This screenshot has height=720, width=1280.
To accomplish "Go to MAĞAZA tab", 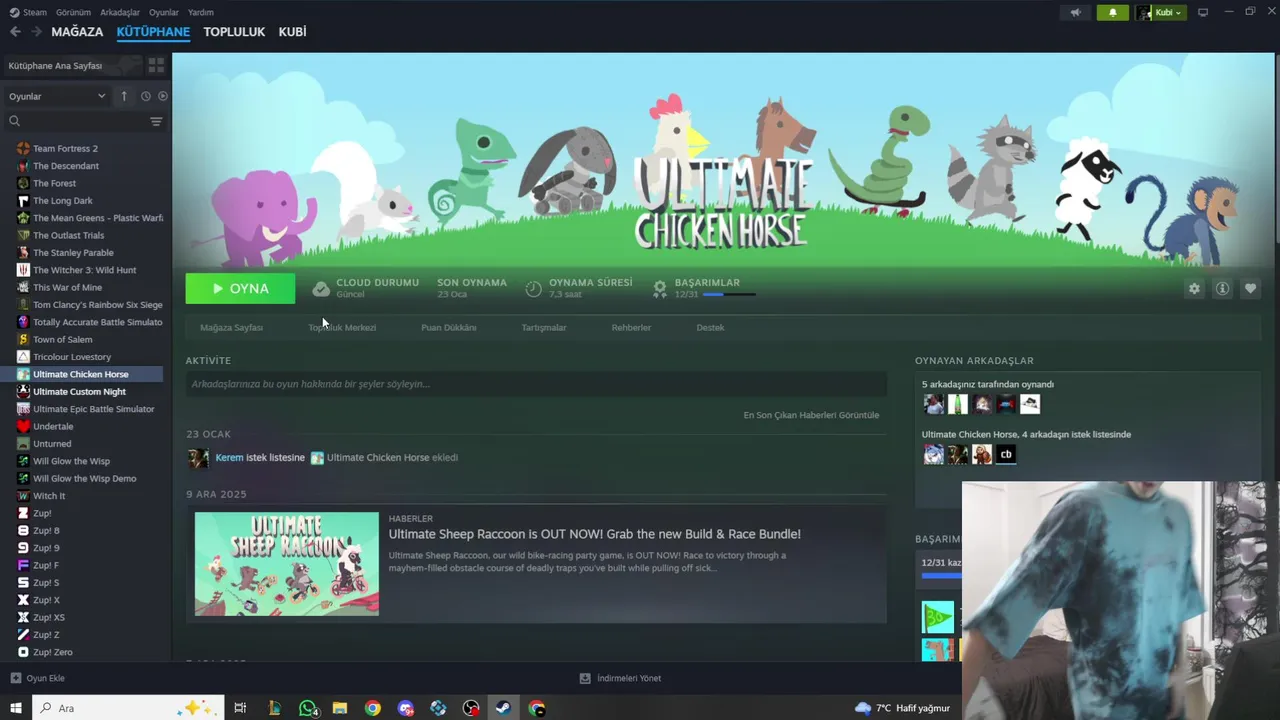I will pos(77,32).
